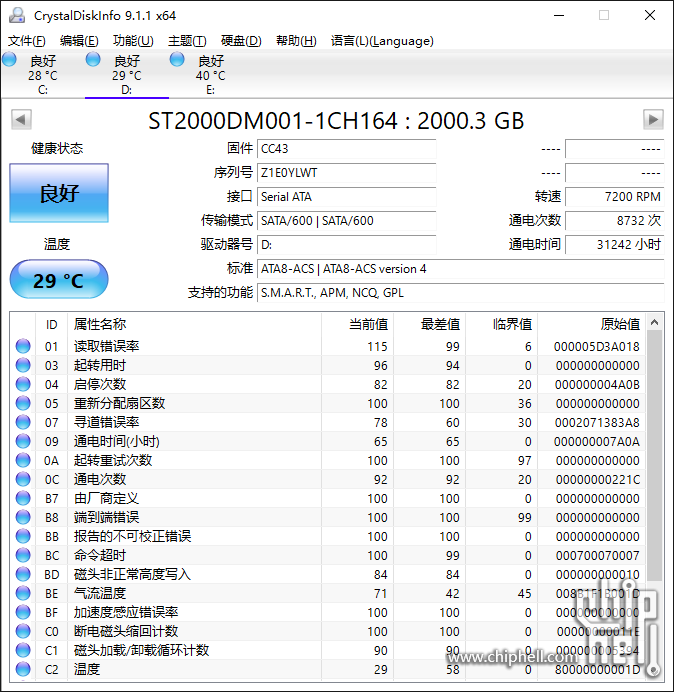Click the power-on hours field 31242 小时

tap(614, 244)
